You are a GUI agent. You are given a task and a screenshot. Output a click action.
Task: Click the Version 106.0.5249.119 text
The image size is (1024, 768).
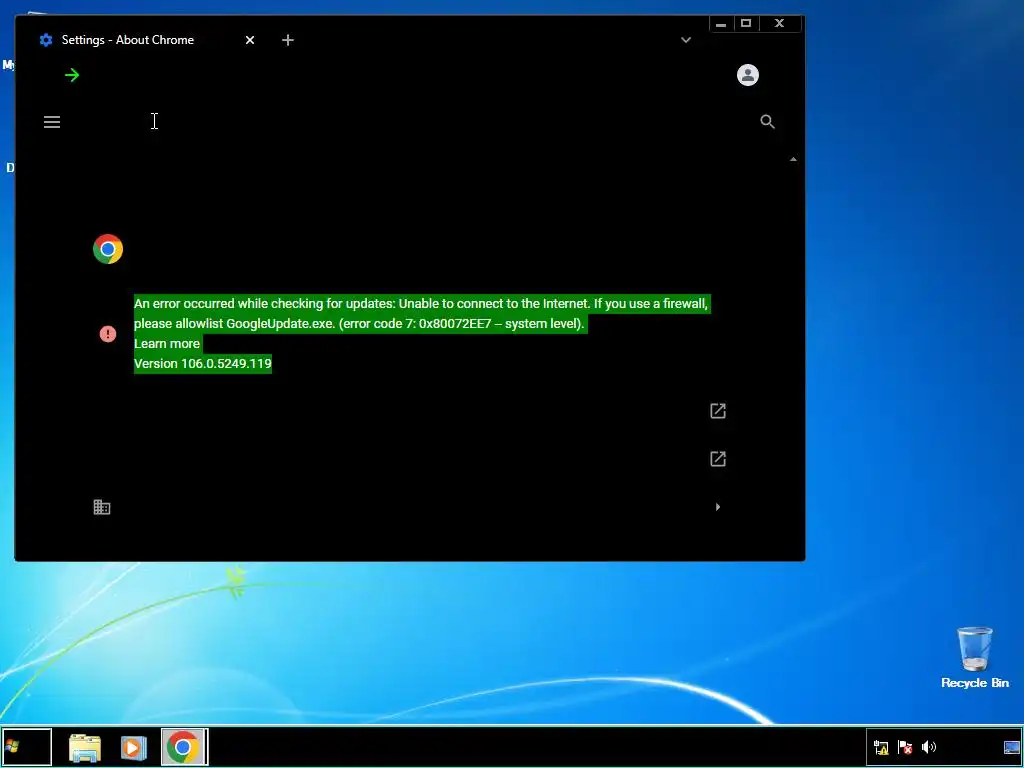tap(203, 364)
